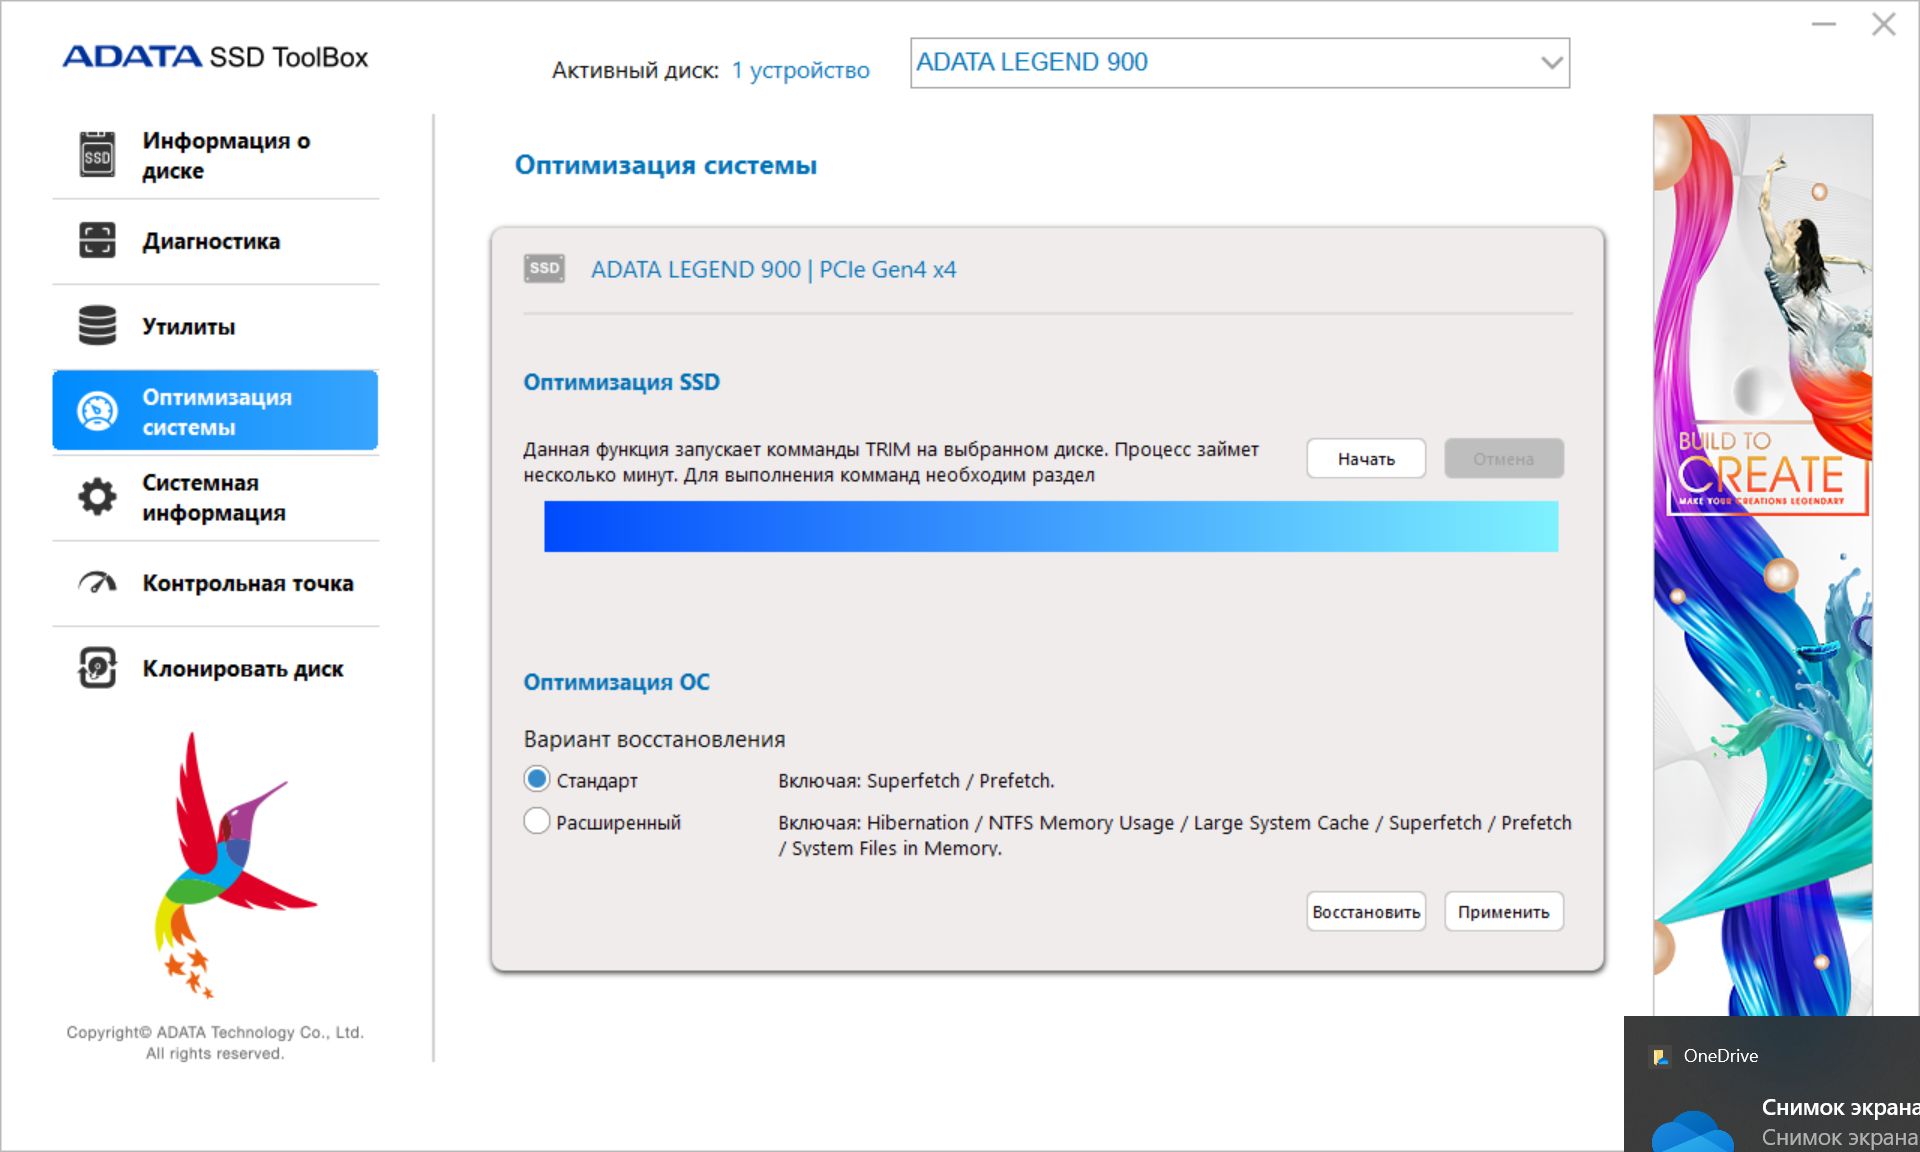Click the 'Оптимизация SSD' heading
The image size is (1920, 1152).
click(x=621, y=382)
